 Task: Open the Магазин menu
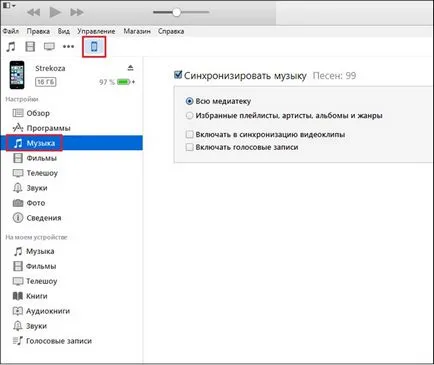coord(137,31)
